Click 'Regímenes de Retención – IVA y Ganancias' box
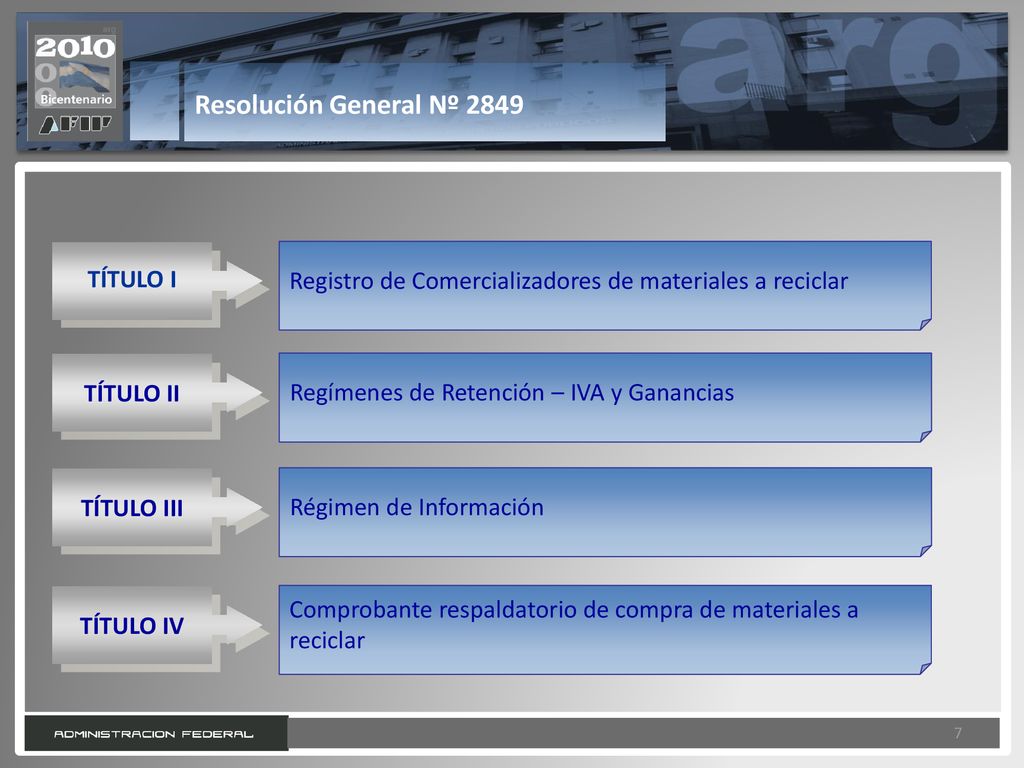Viewport: 1024px width, 768px height. click(x=605, y=398)
